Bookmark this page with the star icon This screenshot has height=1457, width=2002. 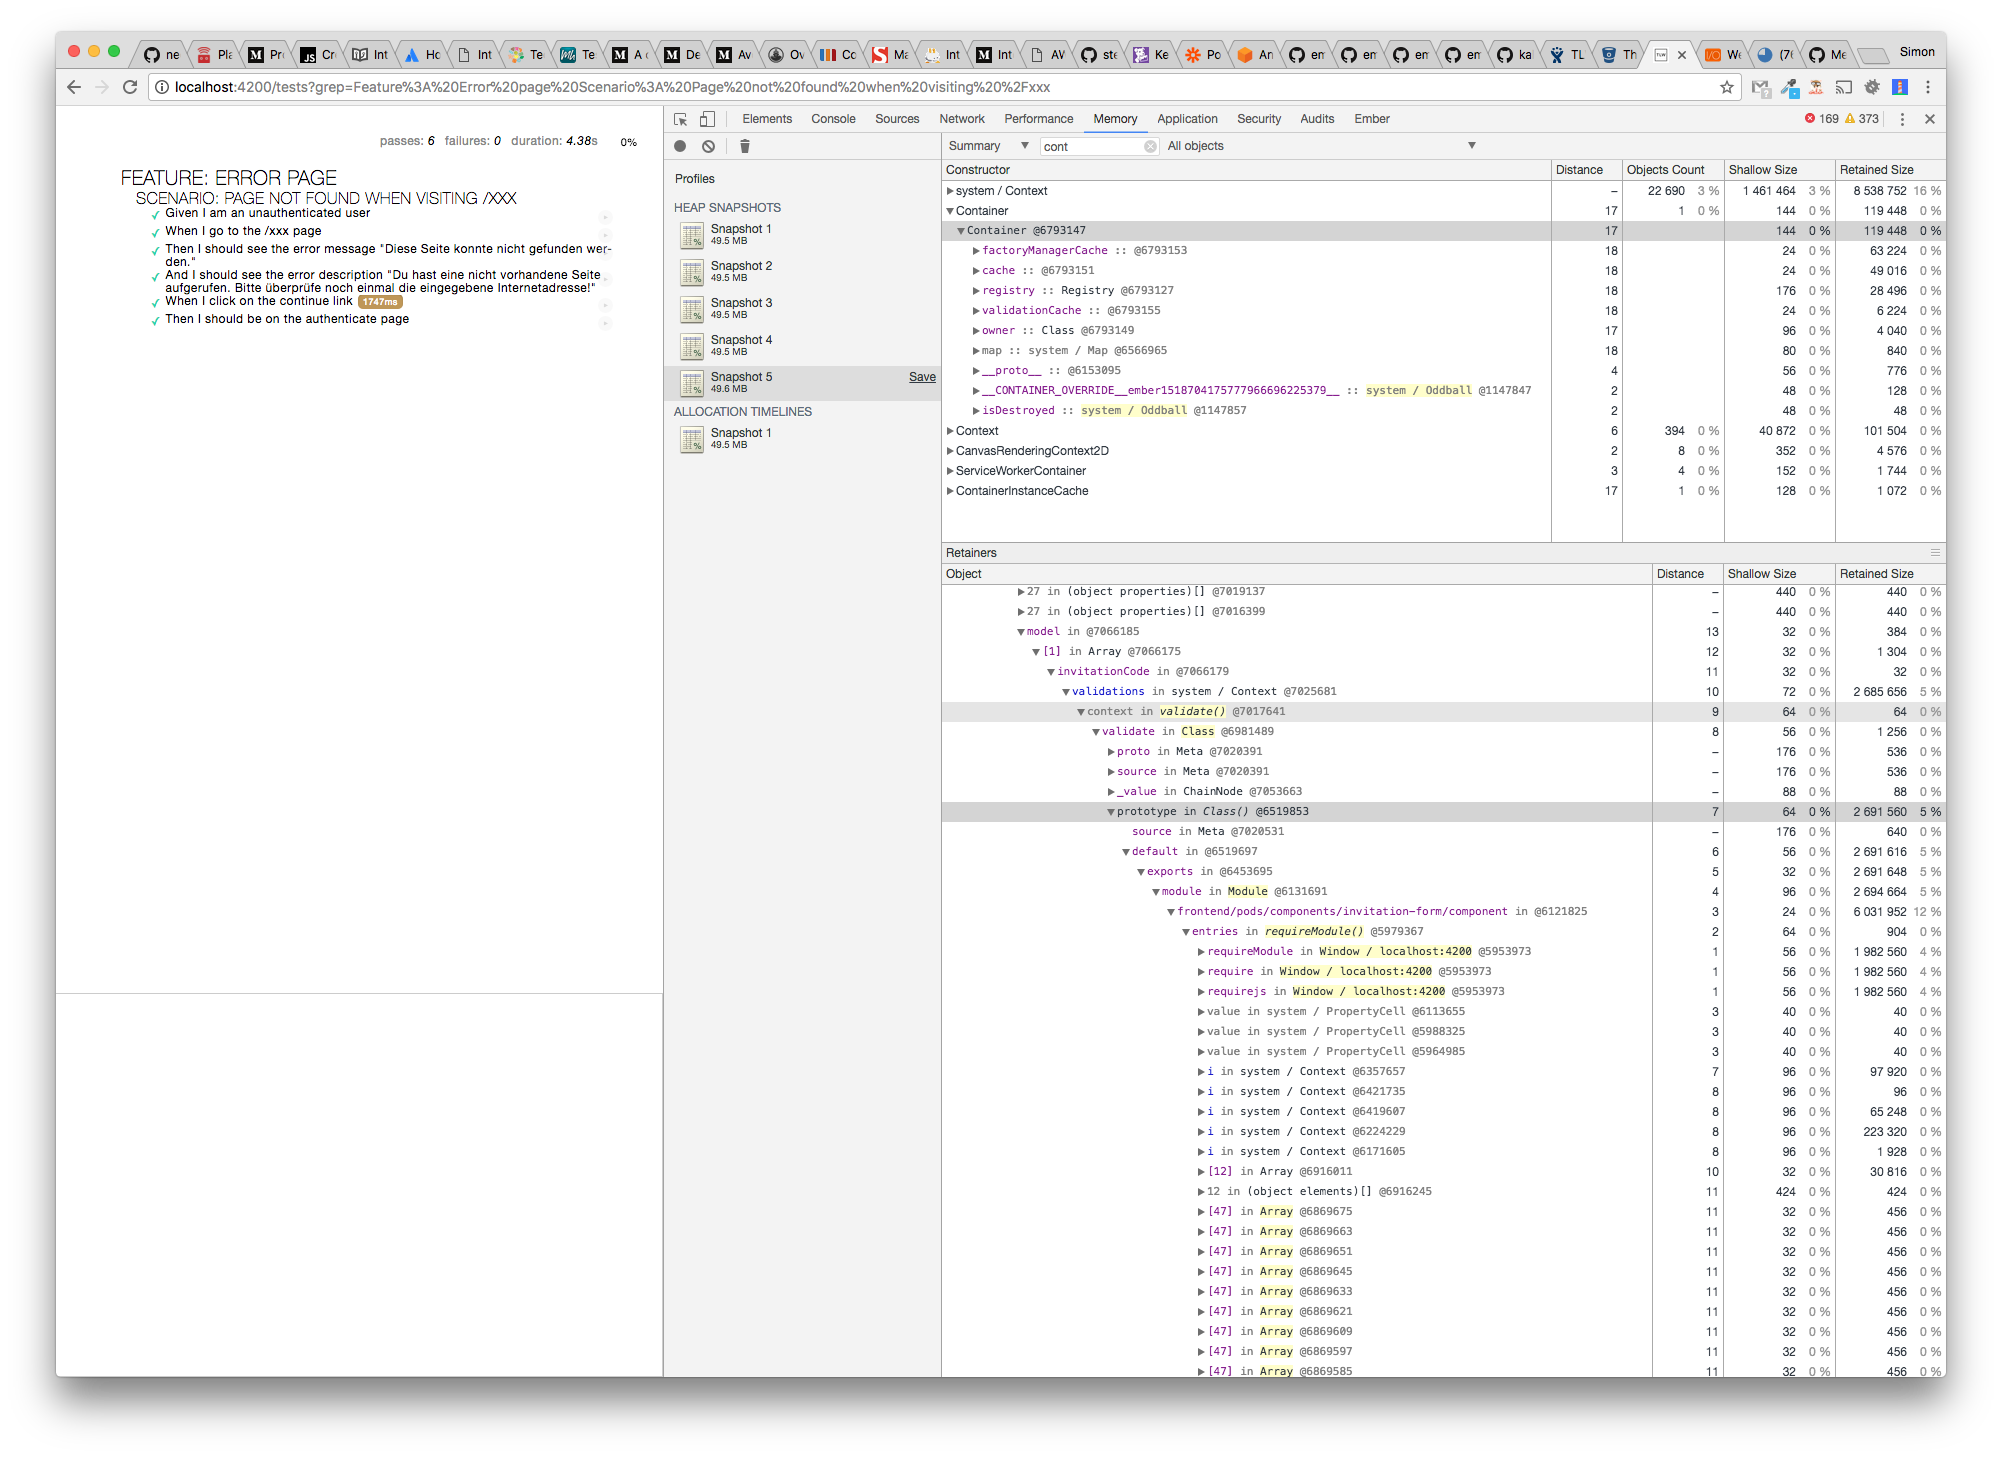1727,87
